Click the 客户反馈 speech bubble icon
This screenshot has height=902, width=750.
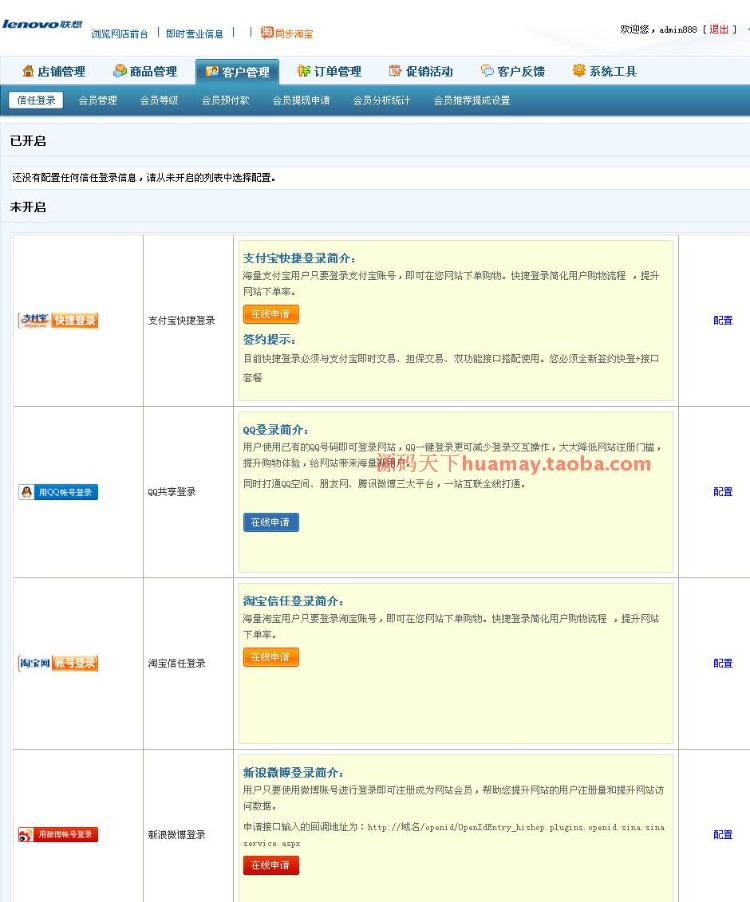pyautogui.click(x=487, y=71)
